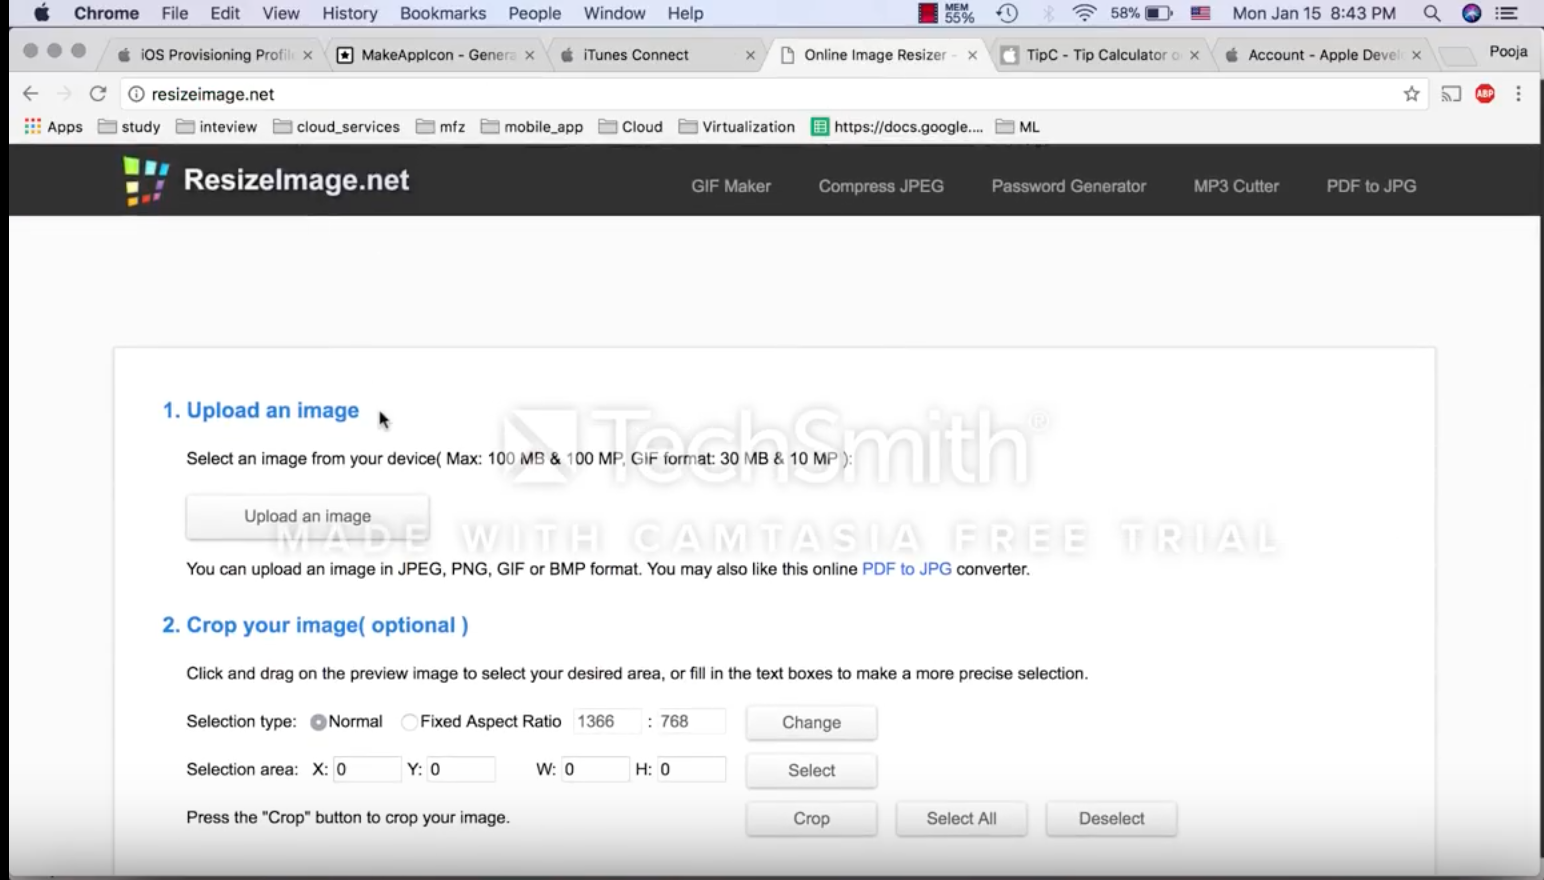Open the study bookmarks folder

click(129, 127)
